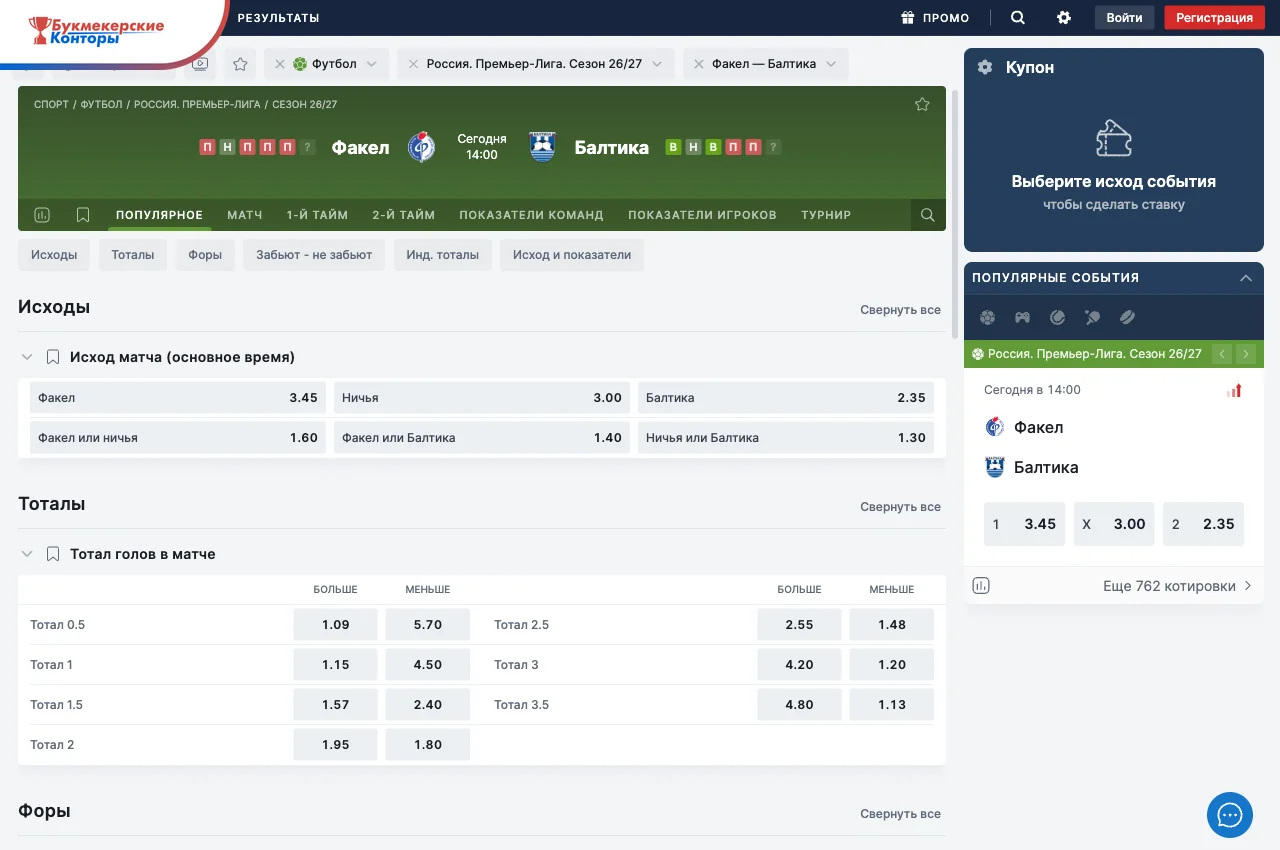This screenshot has width=1280, height=850.
Task: Switch to the 2-й тайм tab
Action: 404,215
